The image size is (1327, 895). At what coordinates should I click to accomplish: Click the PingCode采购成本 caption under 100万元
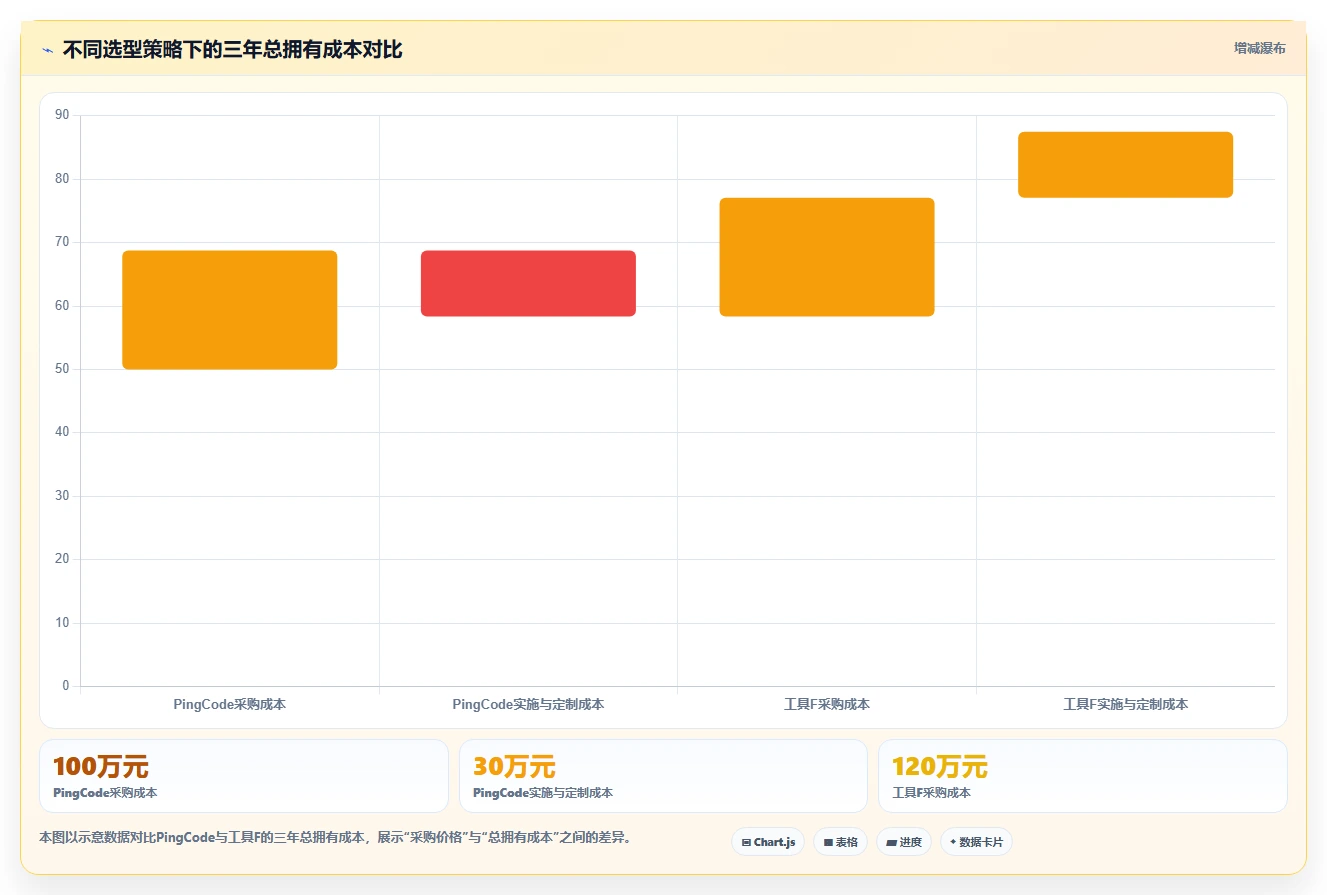tap(105, 793)
